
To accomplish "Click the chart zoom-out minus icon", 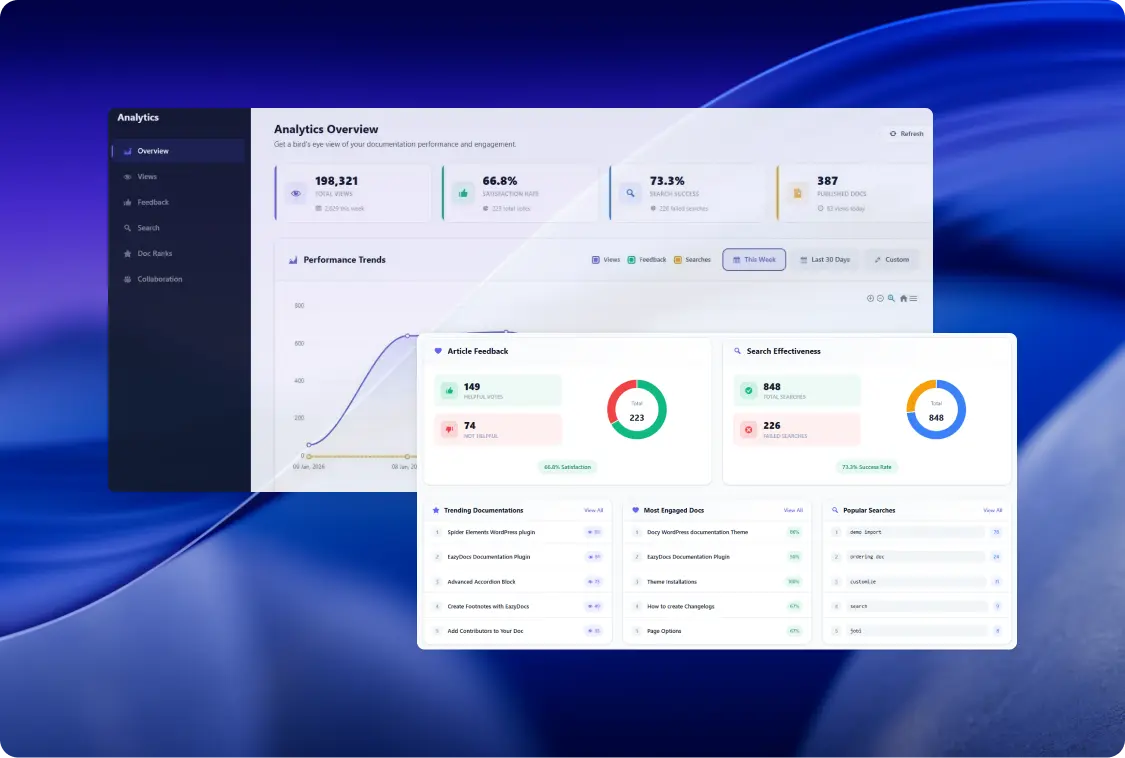I will pyautogui.click(x=880, y=298).
